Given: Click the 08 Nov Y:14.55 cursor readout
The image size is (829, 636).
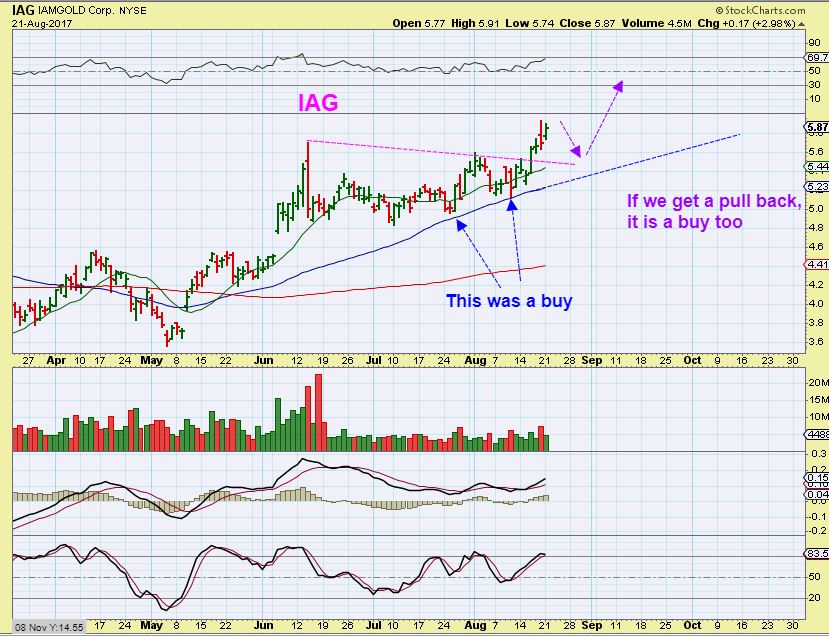Looking at the screenshot, I should 49,628.
